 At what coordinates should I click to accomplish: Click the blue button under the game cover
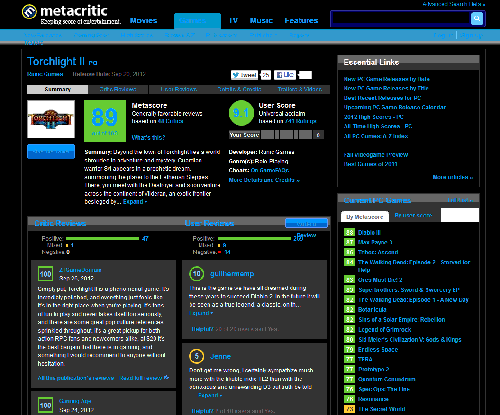(x=51, y=151)
